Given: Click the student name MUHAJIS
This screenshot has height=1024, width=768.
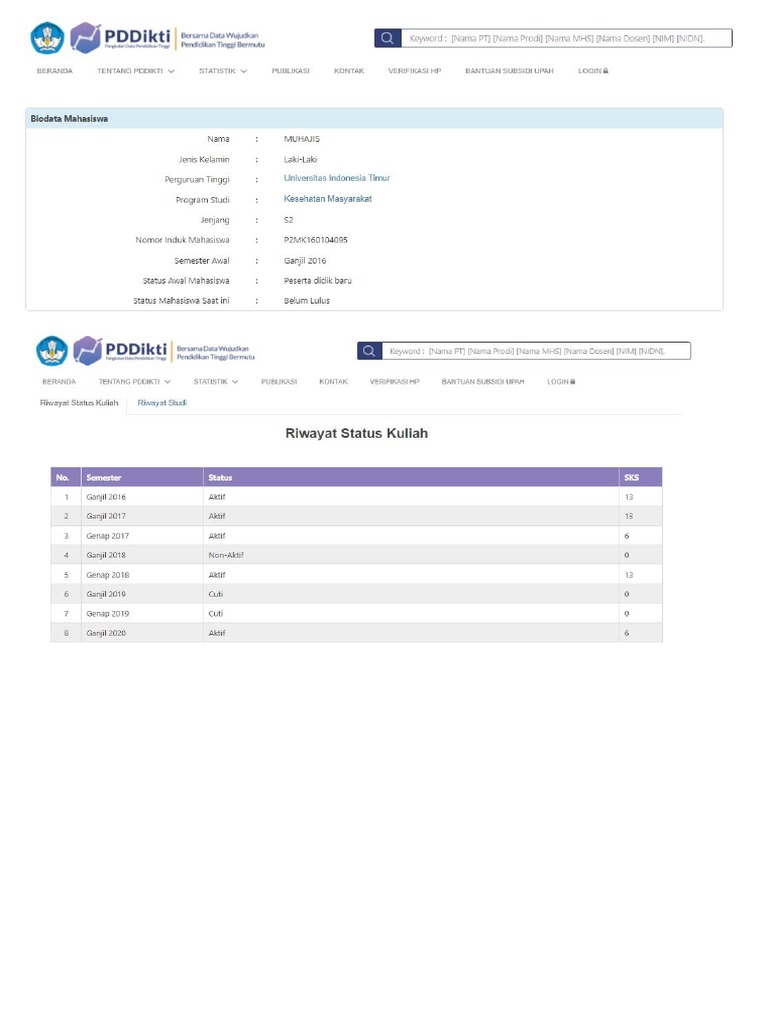Looking at the screenshot, I should click(302, 139).
